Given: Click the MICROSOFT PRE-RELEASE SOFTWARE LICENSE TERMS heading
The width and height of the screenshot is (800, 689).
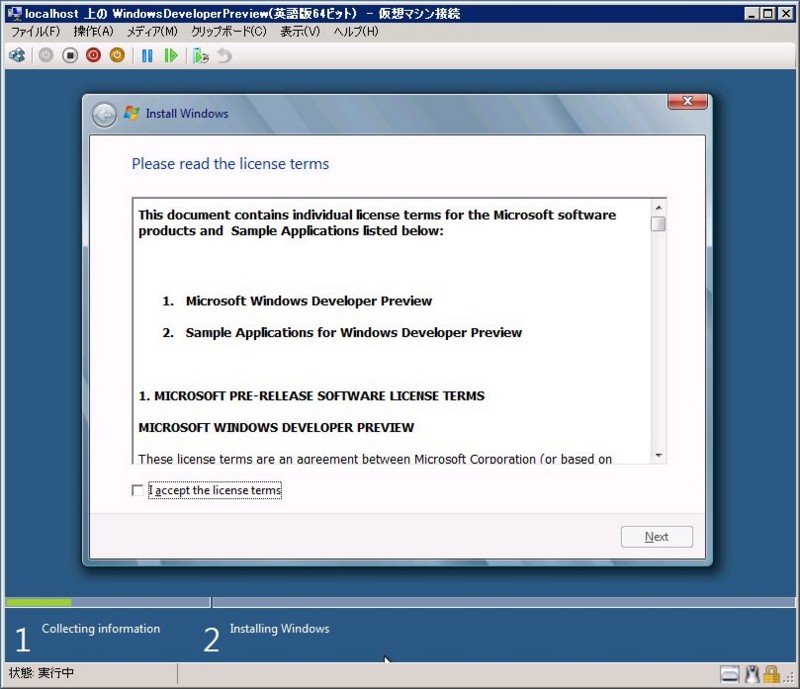Looking at the screenshot, I should point(311,396).
